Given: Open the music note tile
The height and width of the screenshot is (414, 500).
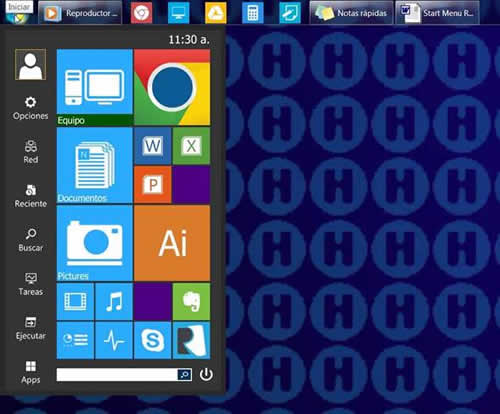Looking at the screenshot, I should (114, 301).
